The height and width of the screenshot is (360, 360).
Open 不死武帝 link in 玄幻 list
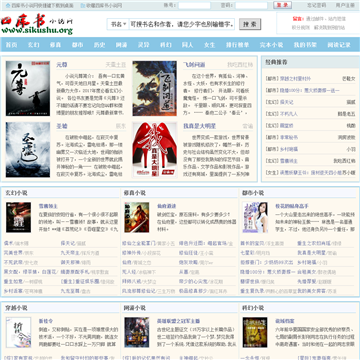click(13, 262)
